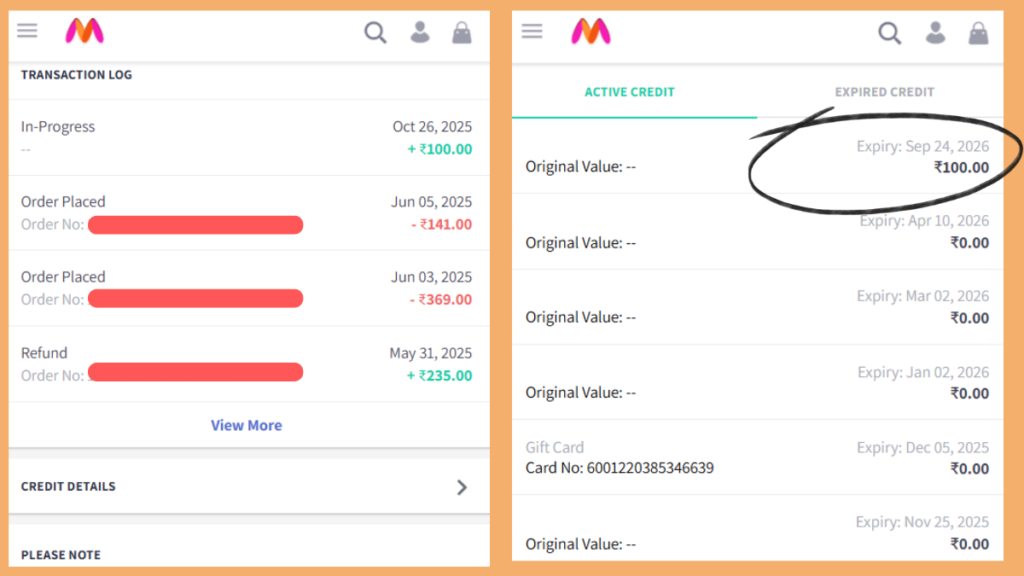Viewport: 1024px width, 576px height.
Task: Click the Refund transaction dated May 31, 2025
Action: [246, 363]
